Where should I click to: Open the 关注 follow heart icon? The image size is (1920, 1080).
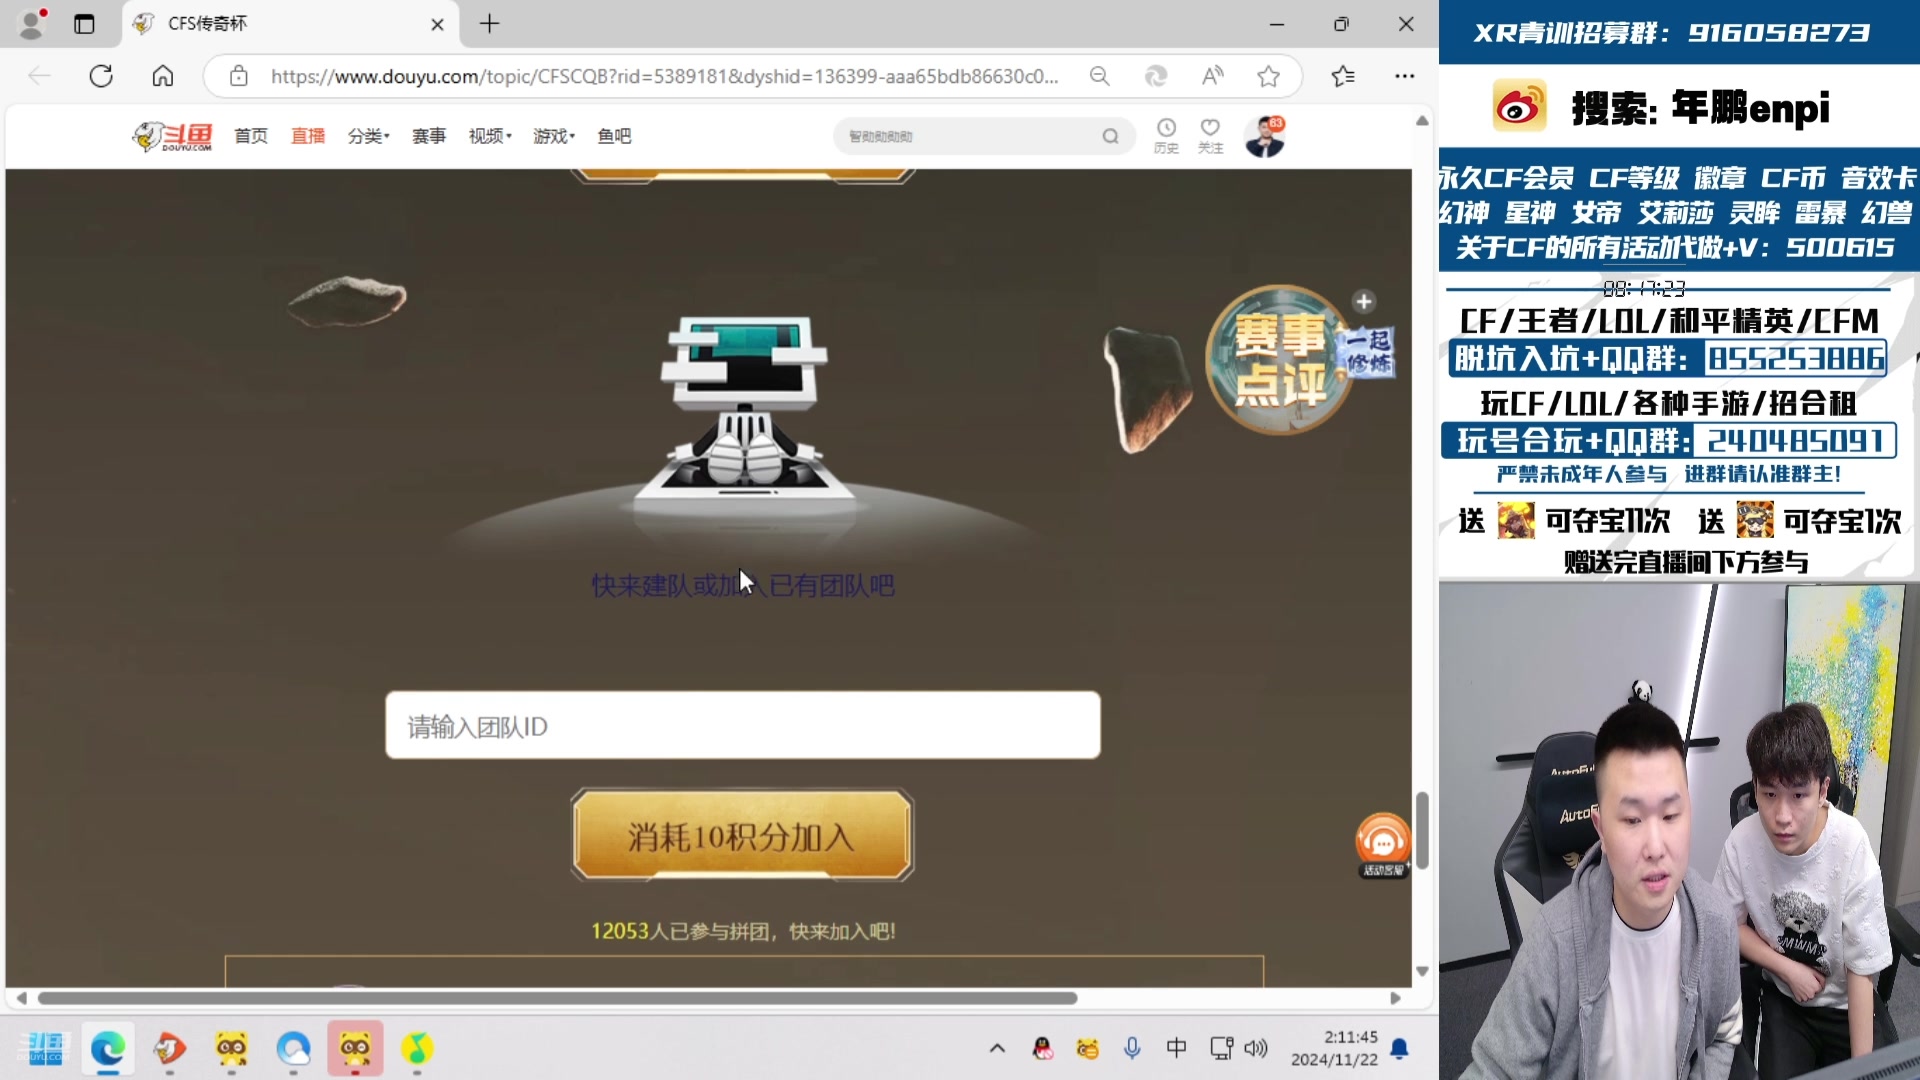[1210, 135]
